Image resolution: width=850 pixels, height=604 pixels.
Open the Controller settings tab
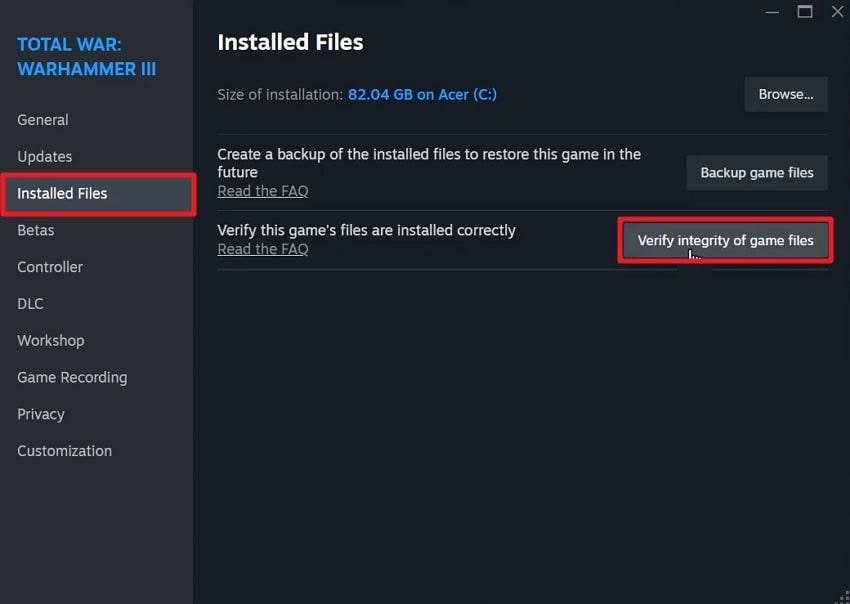(49, 267)
